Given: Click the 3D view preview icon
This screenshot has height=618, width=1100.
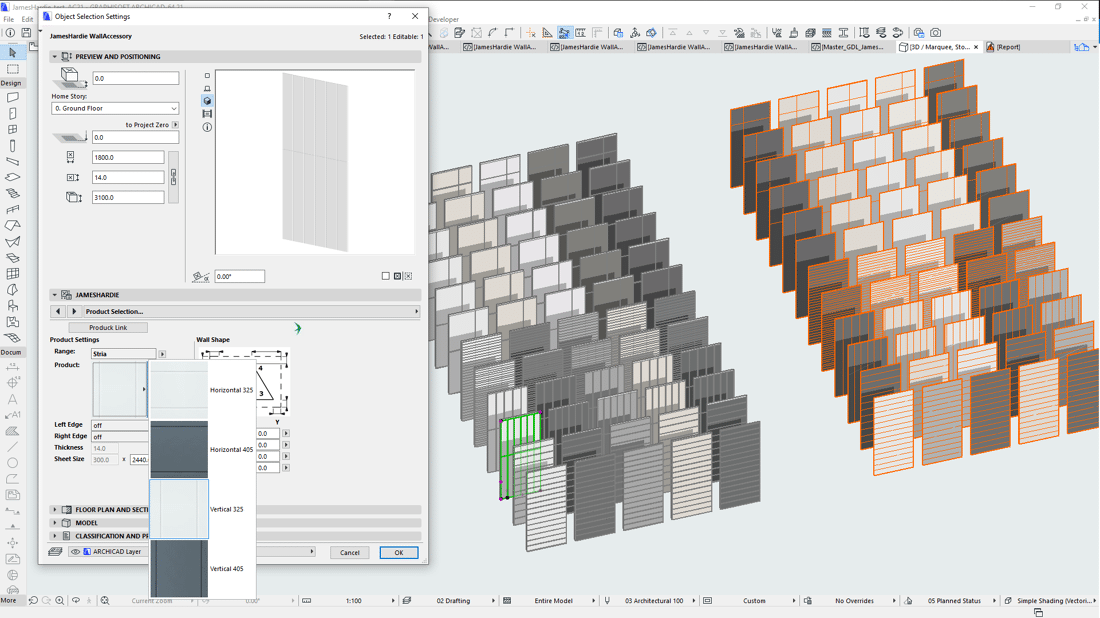Looking at the screenshot, I should tap(207, 101).
